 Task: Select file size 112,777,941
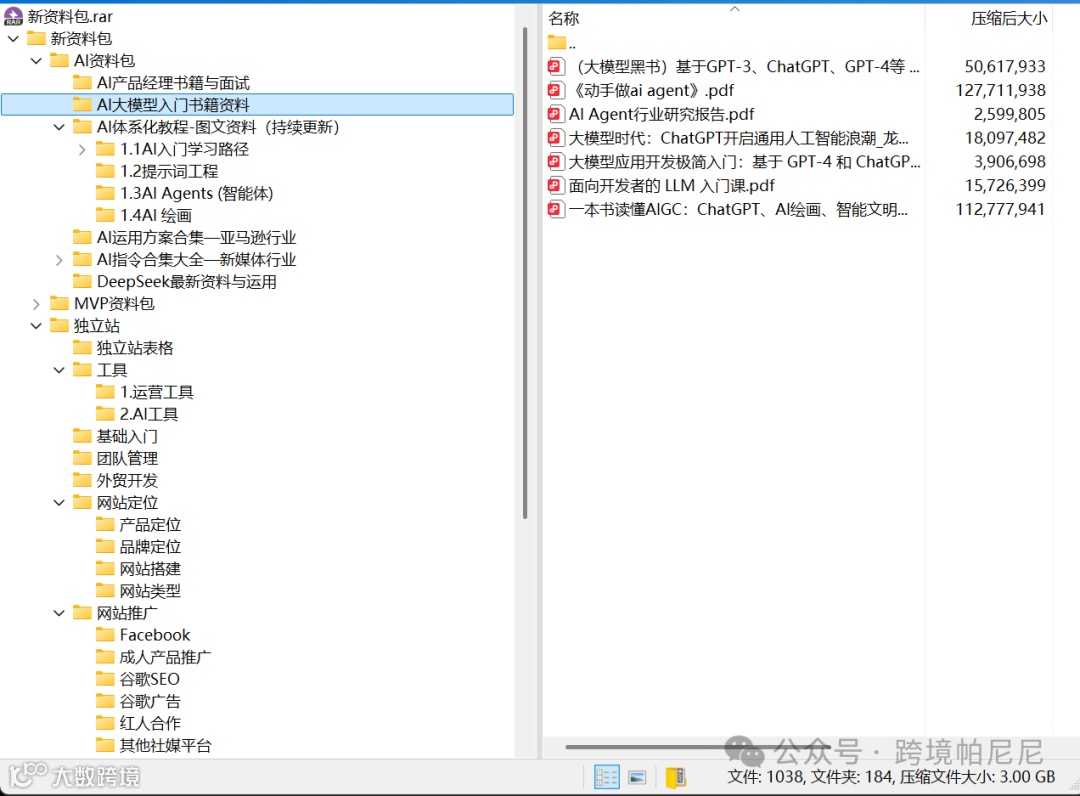[1000, 209]
